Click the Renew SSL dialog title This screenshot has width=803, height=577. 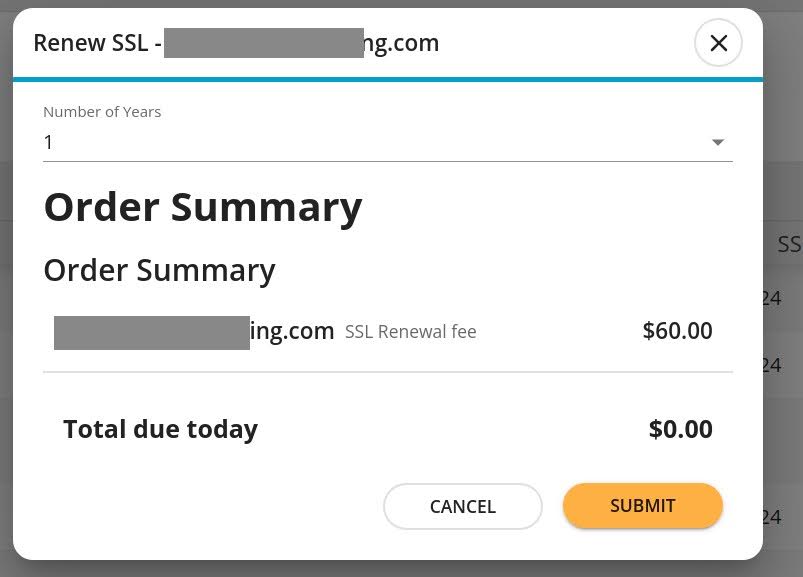(x=236, y=43)
